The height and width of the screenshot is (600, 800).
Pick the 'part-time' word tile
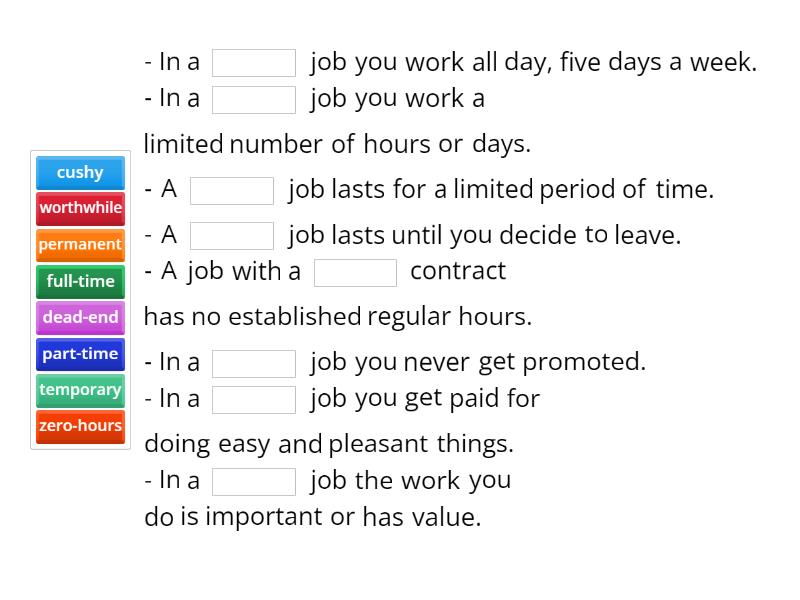tap(80, 353)
